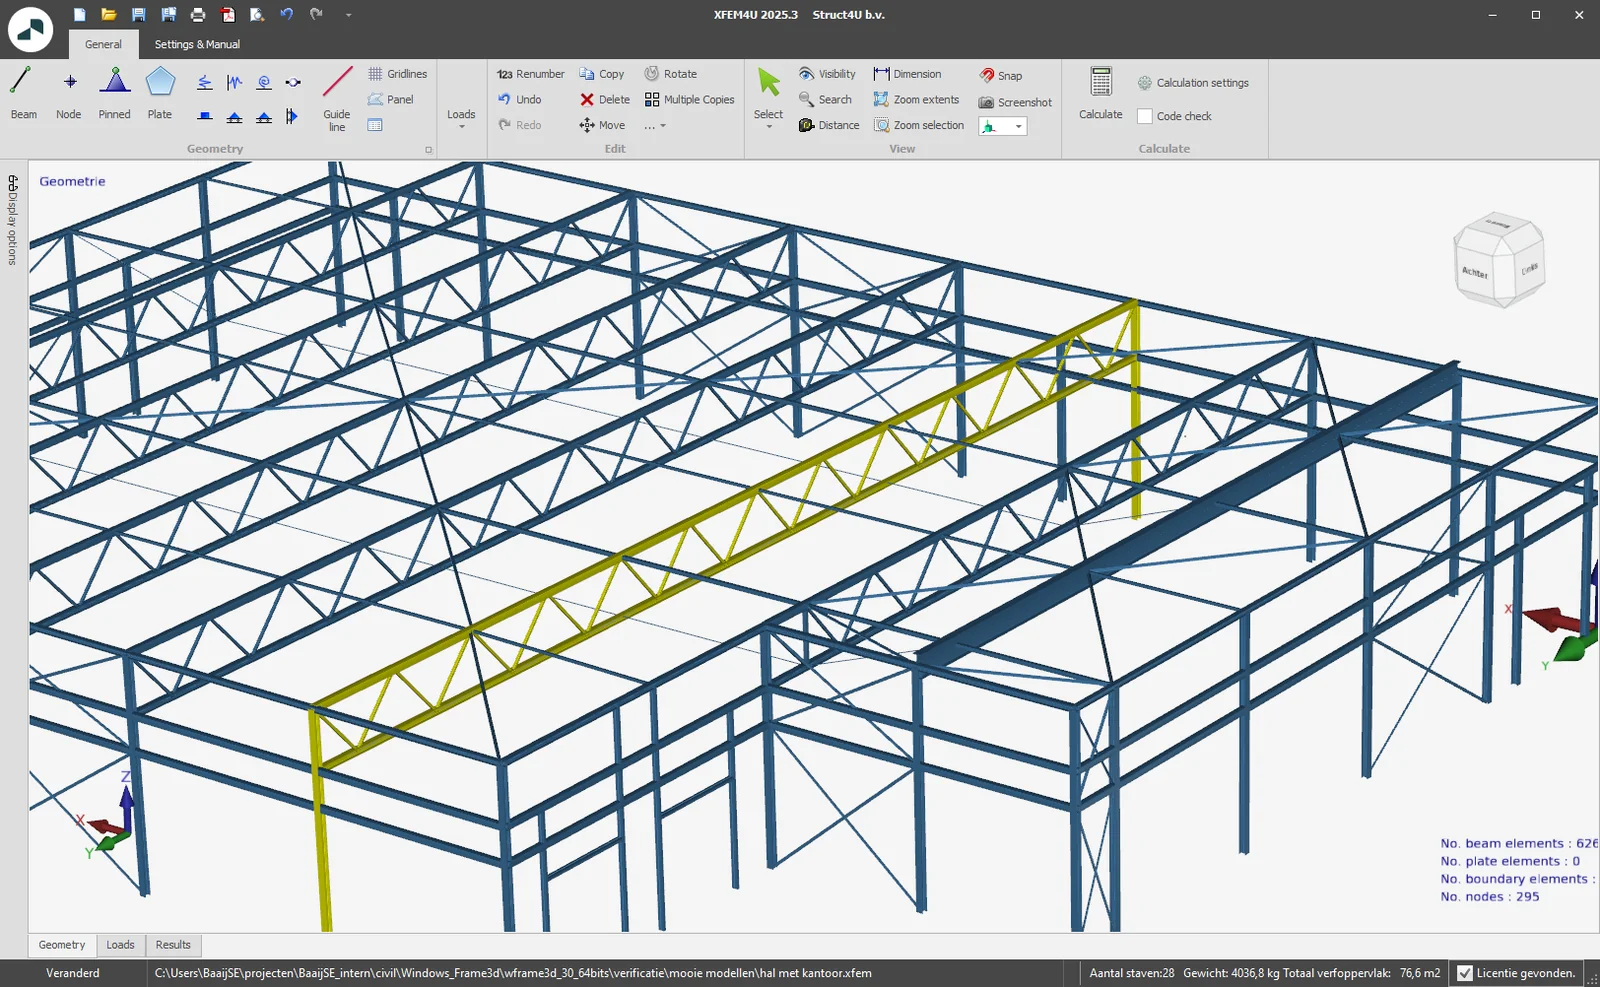Open Calculation settings
This screenshot has height=987, width=1600.
pyautogui.click(x=1193, y=83)
